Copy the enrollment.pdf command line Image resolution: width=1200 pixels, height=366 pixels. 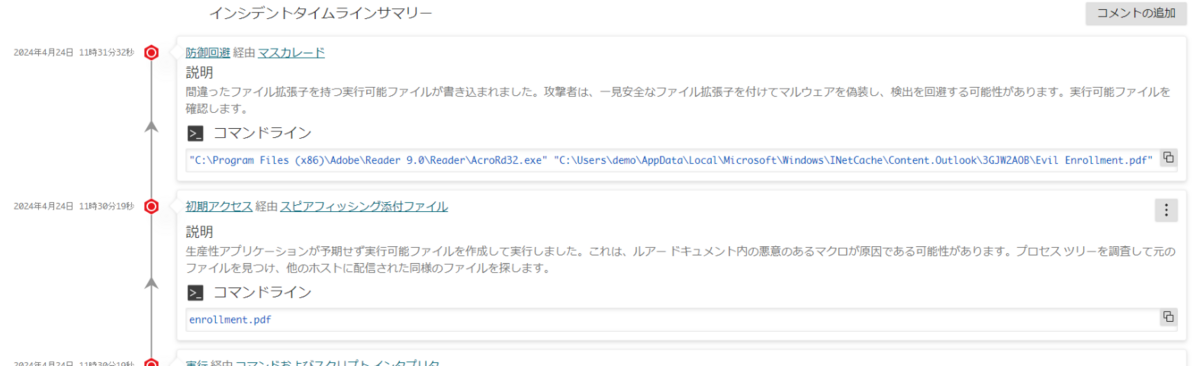(x=1167, y=317)
